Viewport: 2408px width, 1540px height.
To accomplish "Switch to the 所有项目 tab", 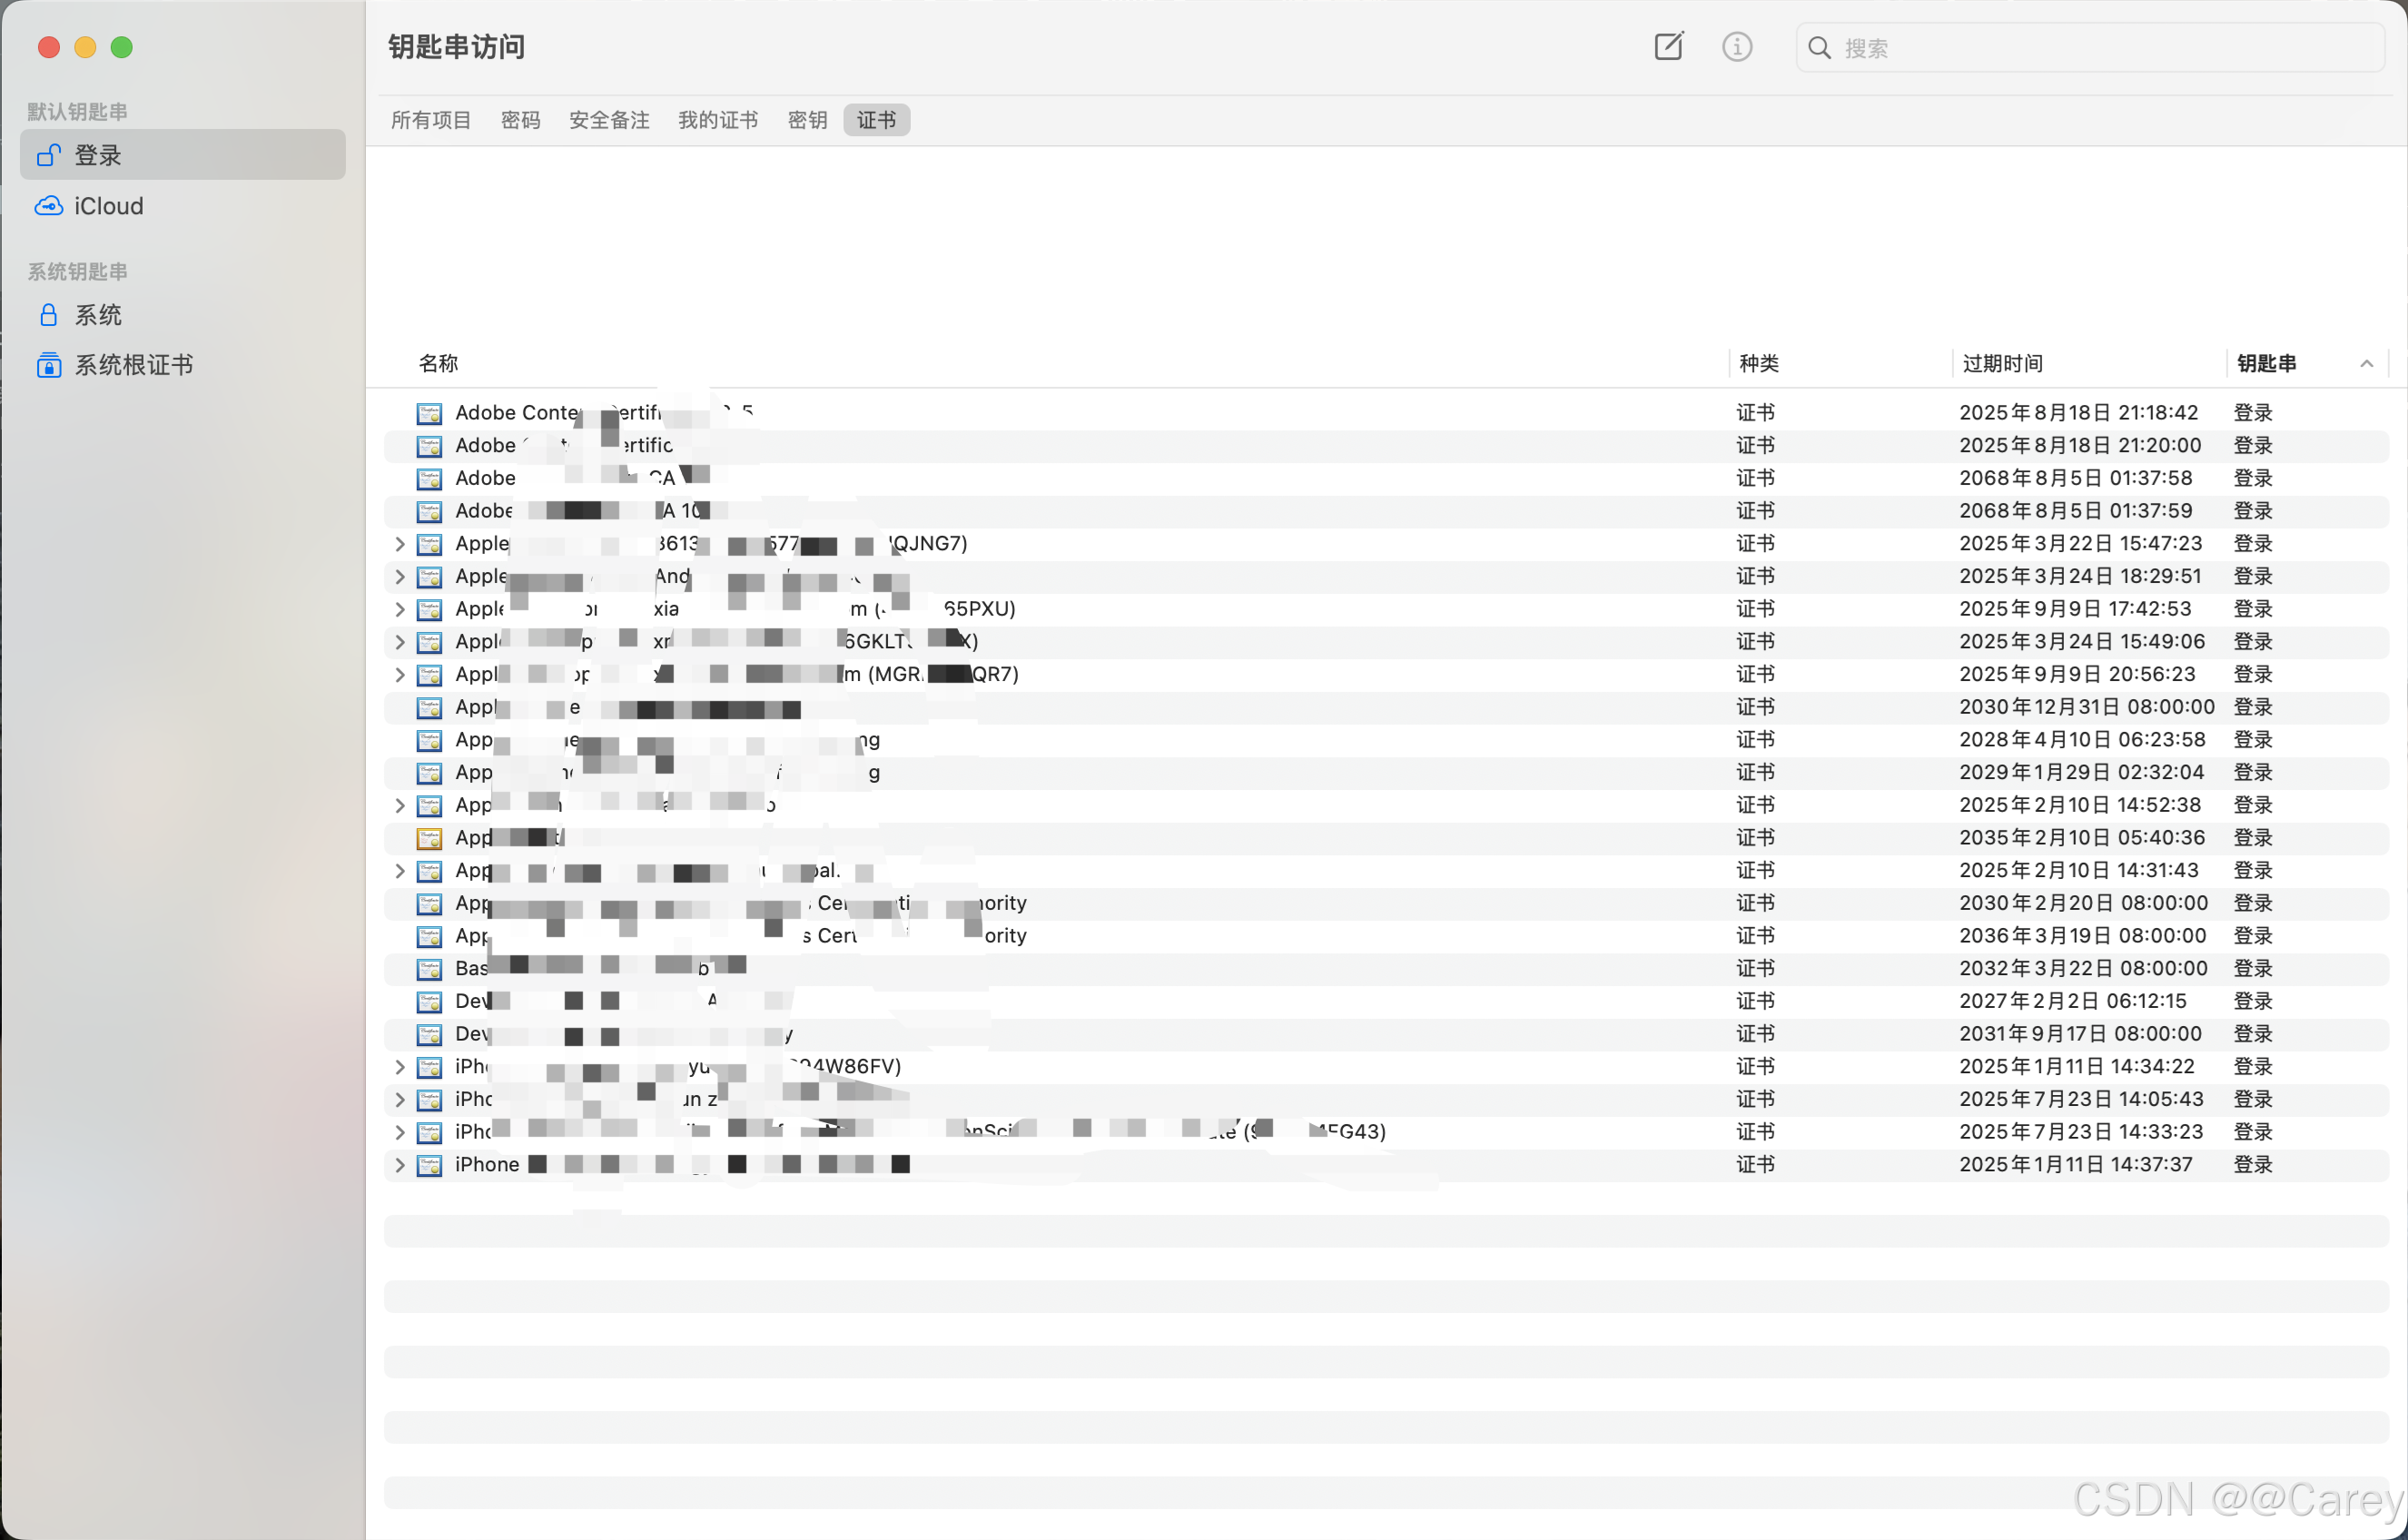I will [431, 120].
